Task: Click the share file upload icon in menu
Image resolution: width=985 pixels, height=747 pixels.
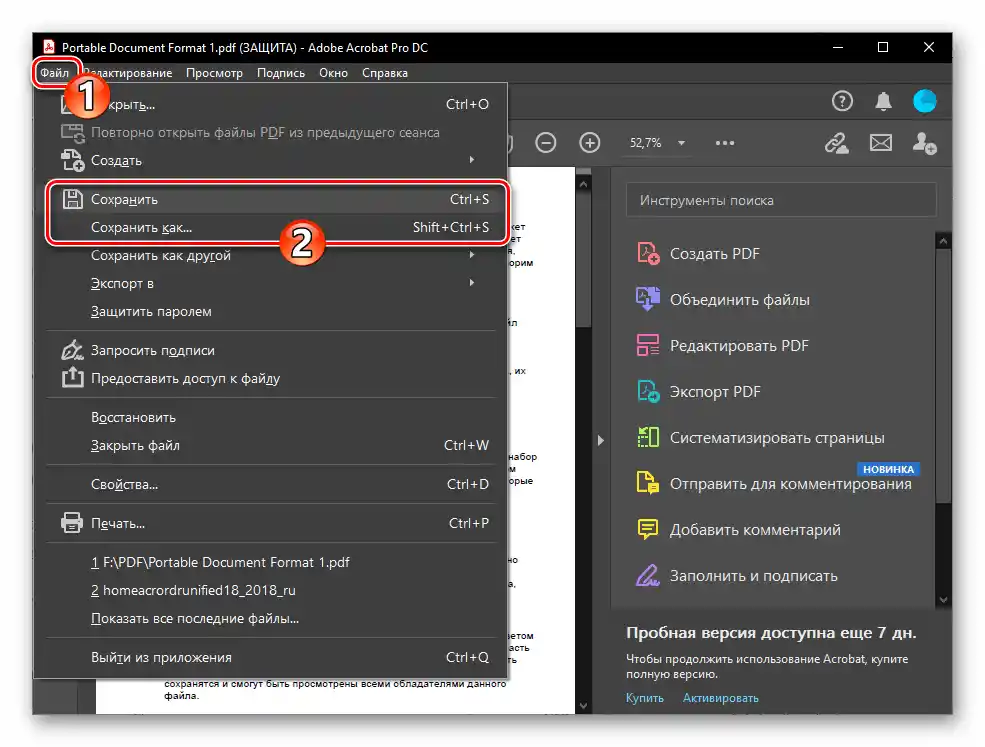Action: click(72, 377)
